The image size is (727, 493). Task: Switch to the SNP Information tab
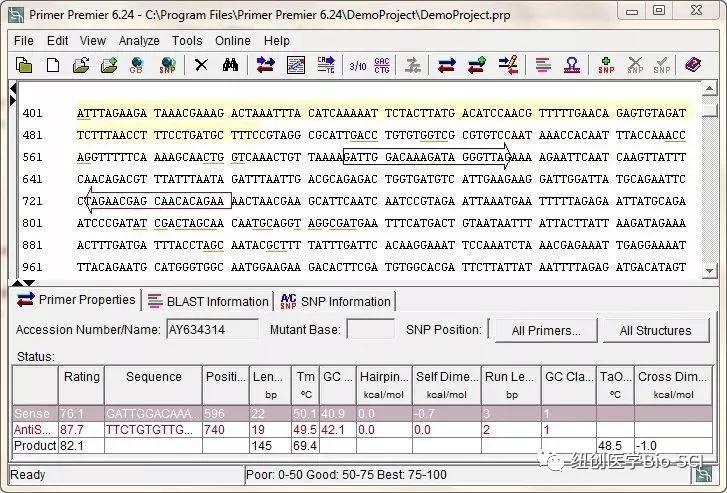click(x=335, y=301)
